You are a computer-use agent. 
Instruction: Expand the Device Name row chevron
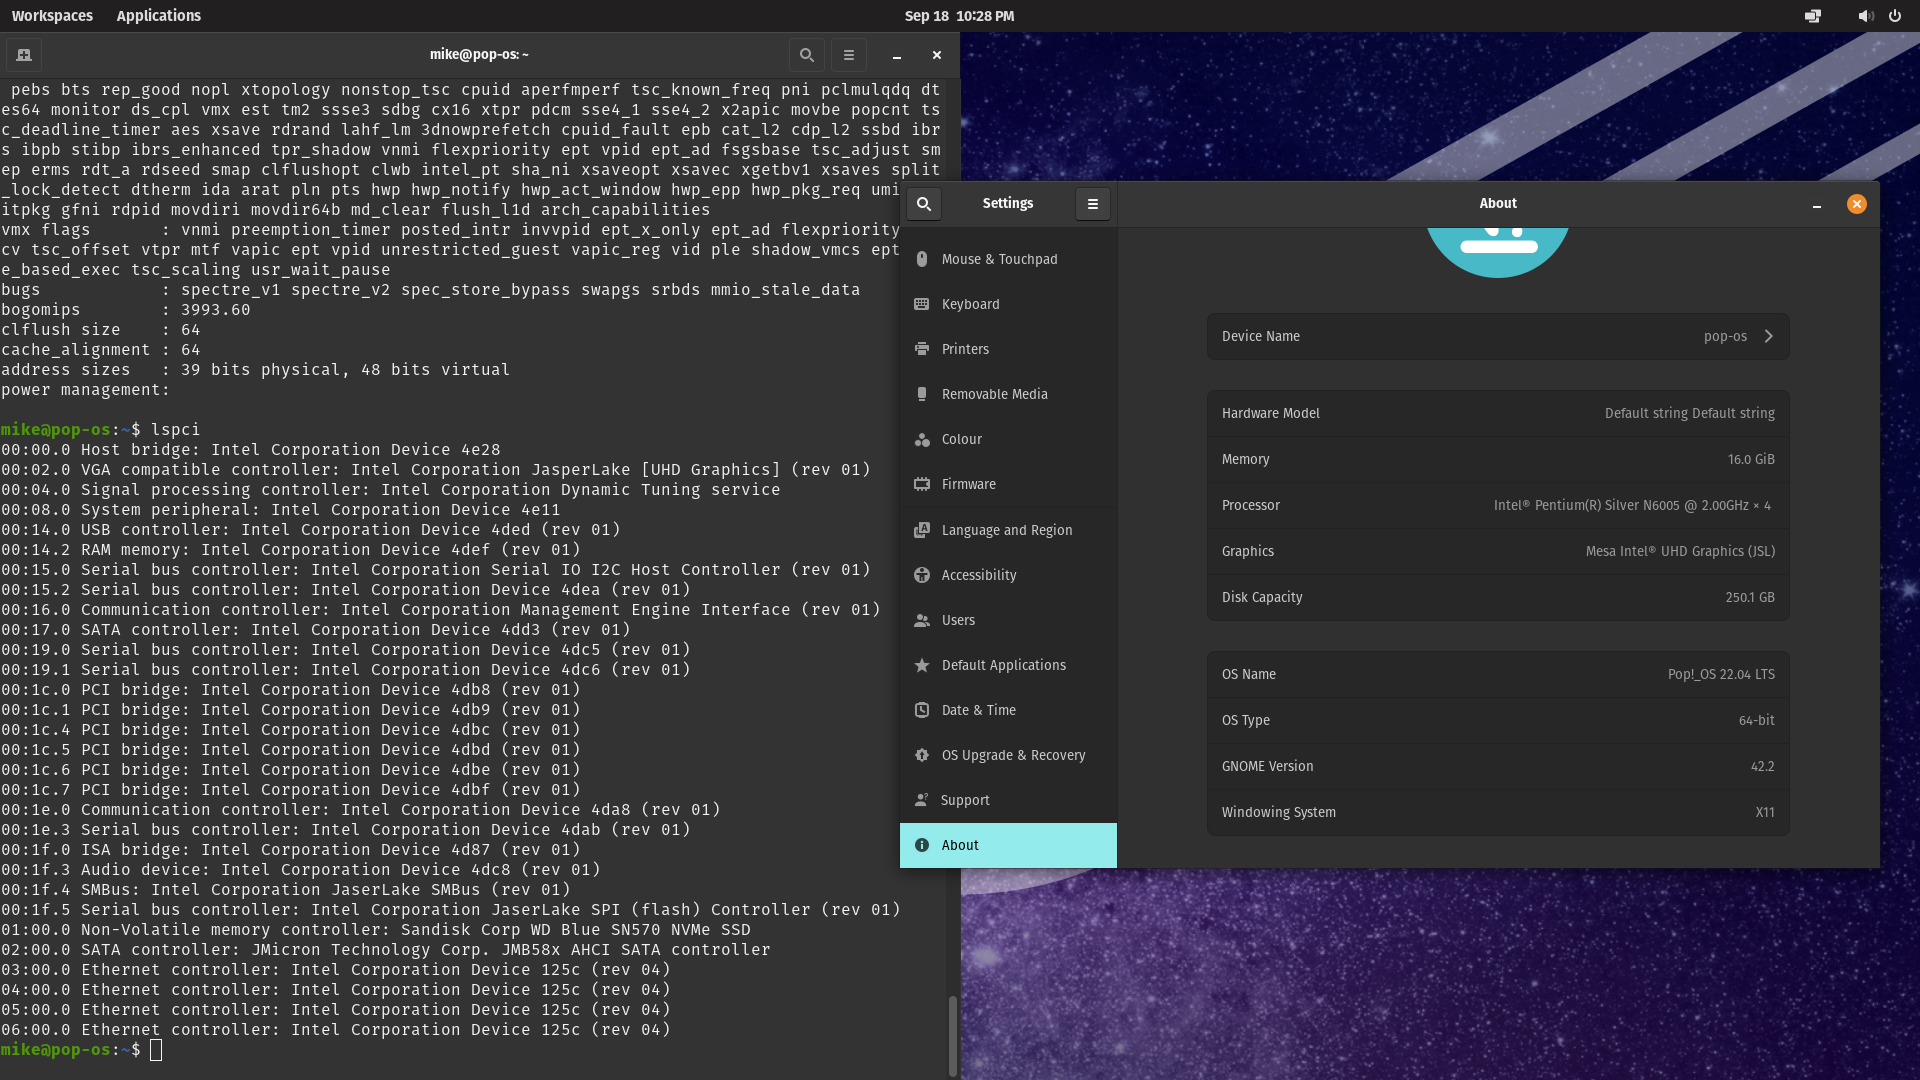[x=1768, y=336]
